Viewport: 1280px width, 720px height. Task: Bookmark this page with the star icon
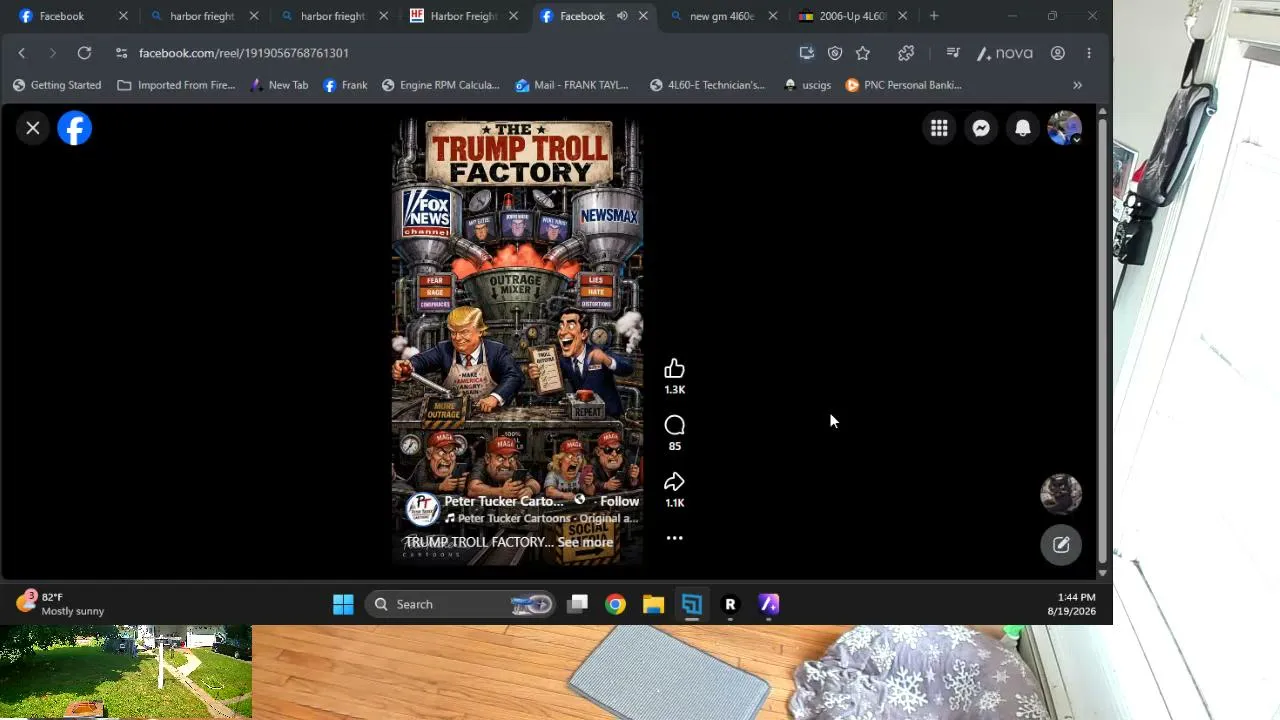[x=863, y=53]
